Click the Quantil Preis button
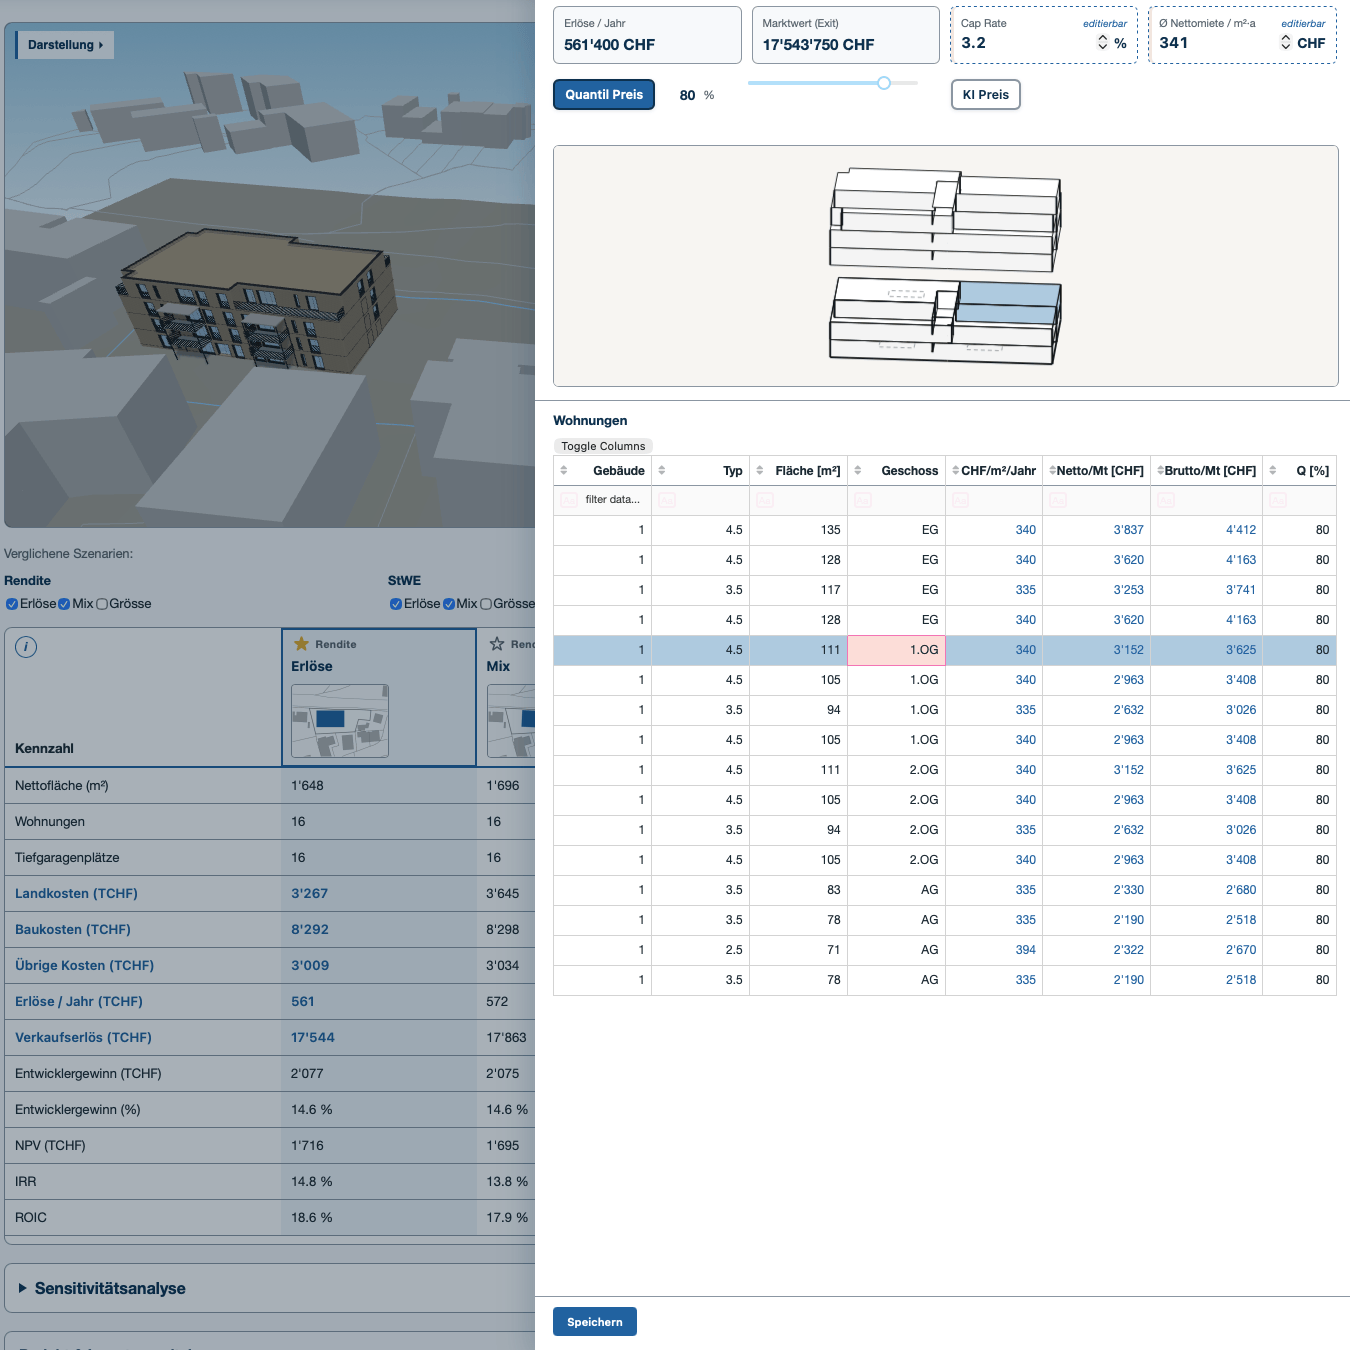Image resolution: width=1350 pixels, height=1350 pixels. point(604,95)
